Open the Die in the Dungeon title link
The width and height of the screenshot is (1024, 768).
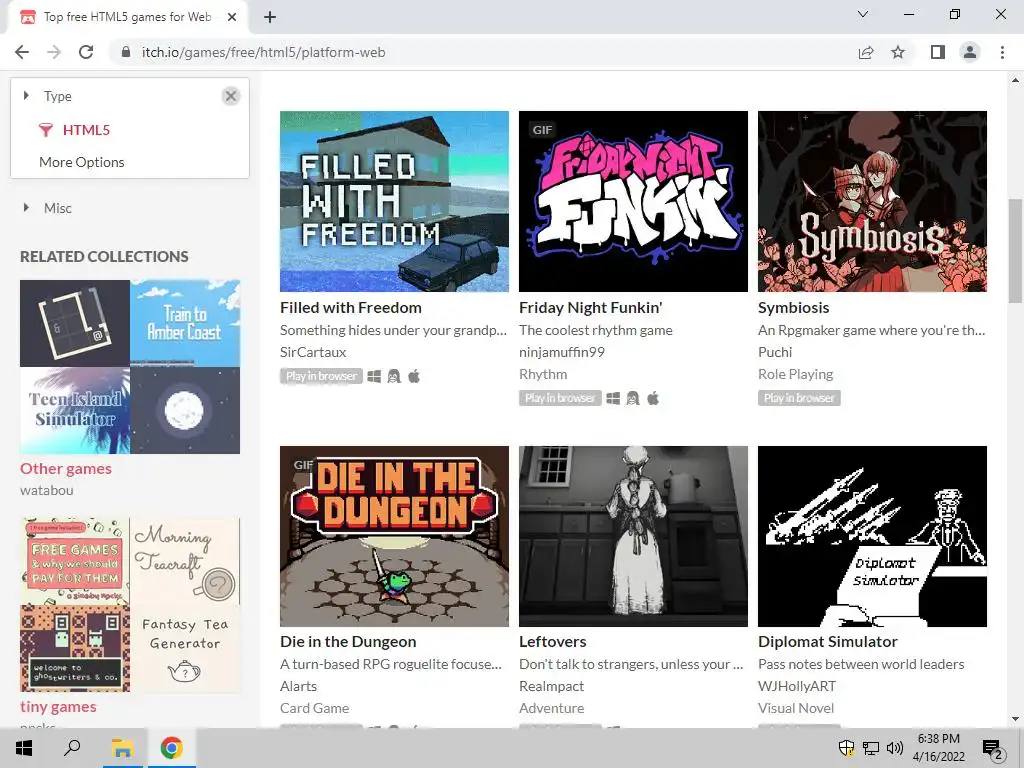click(348, 641)
